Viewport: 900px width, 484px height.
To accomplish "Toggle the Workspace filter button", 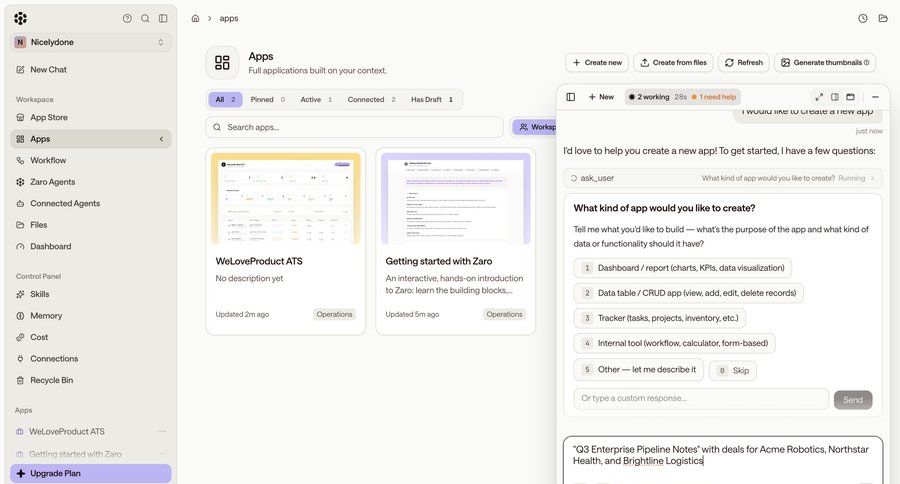I will pos(534,127).
